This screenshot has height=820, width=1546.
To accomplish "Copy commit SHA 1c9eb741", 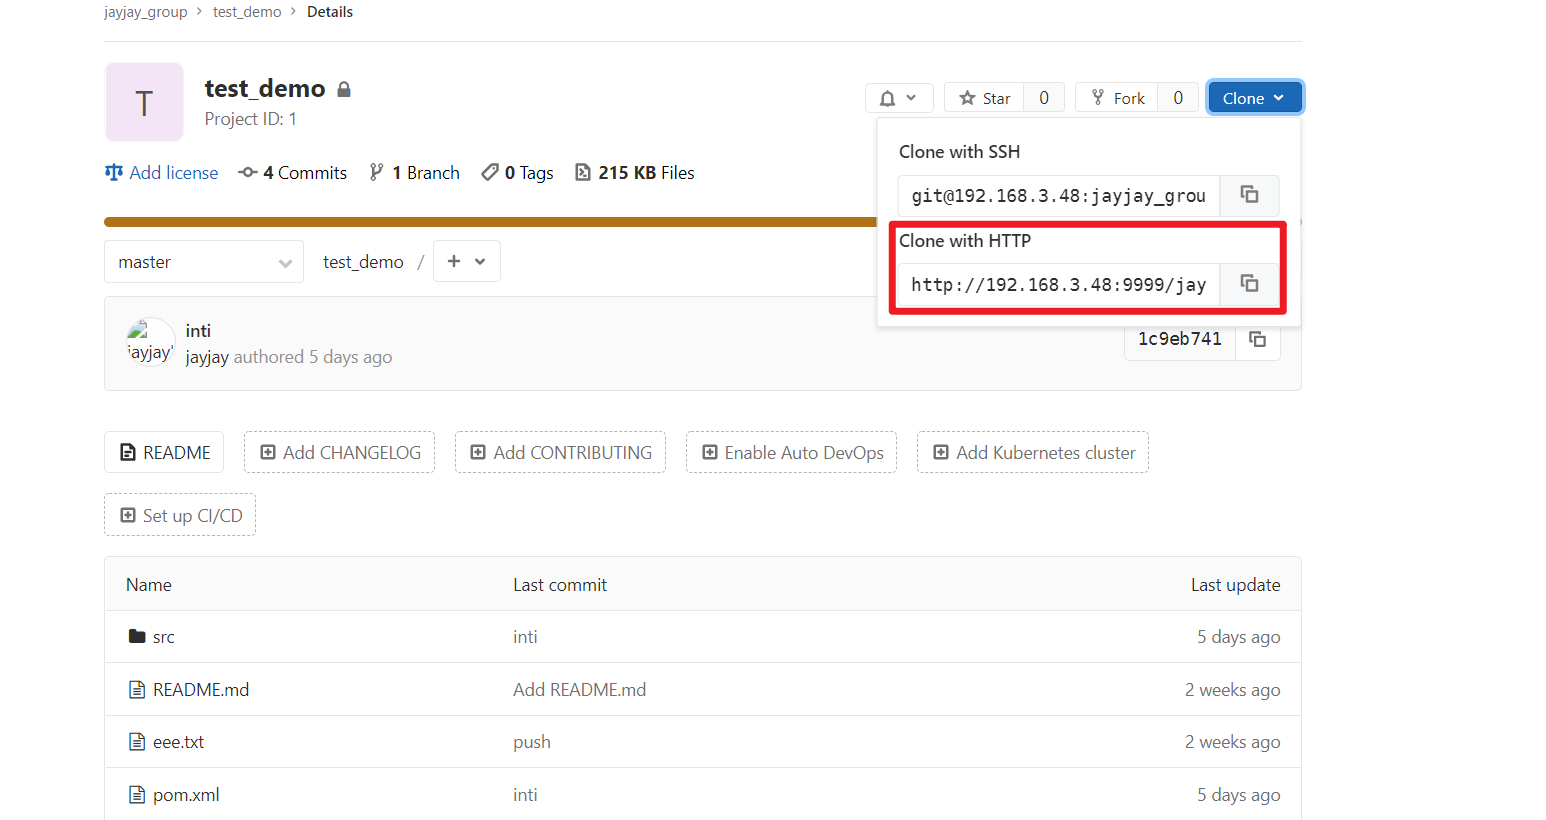I will coord(1258,340).
